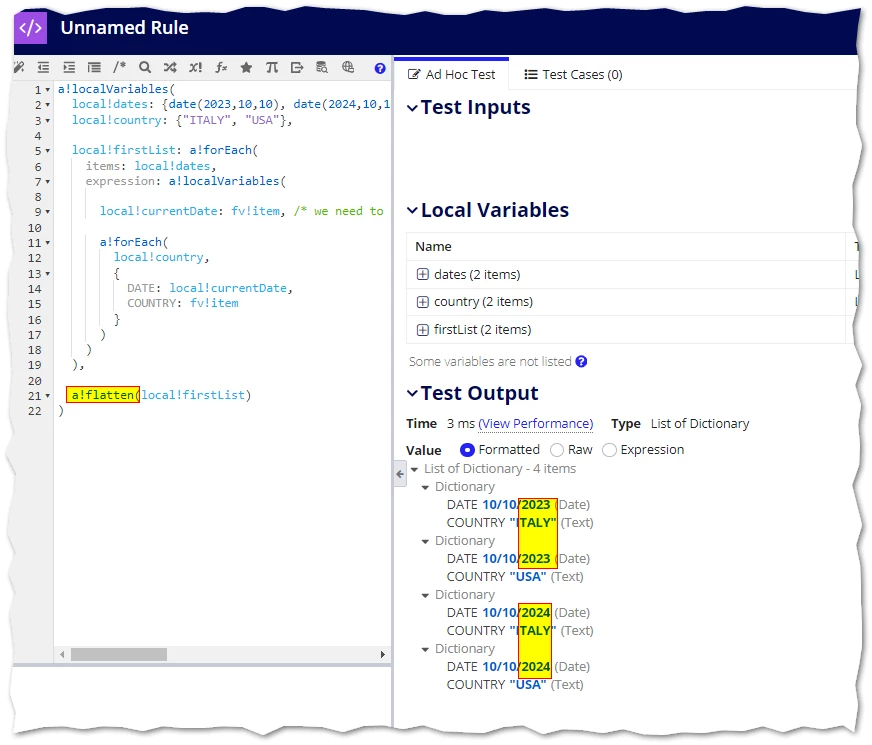
Task: Fold code at line 11 arrow
Action: (x=48, y=243)
